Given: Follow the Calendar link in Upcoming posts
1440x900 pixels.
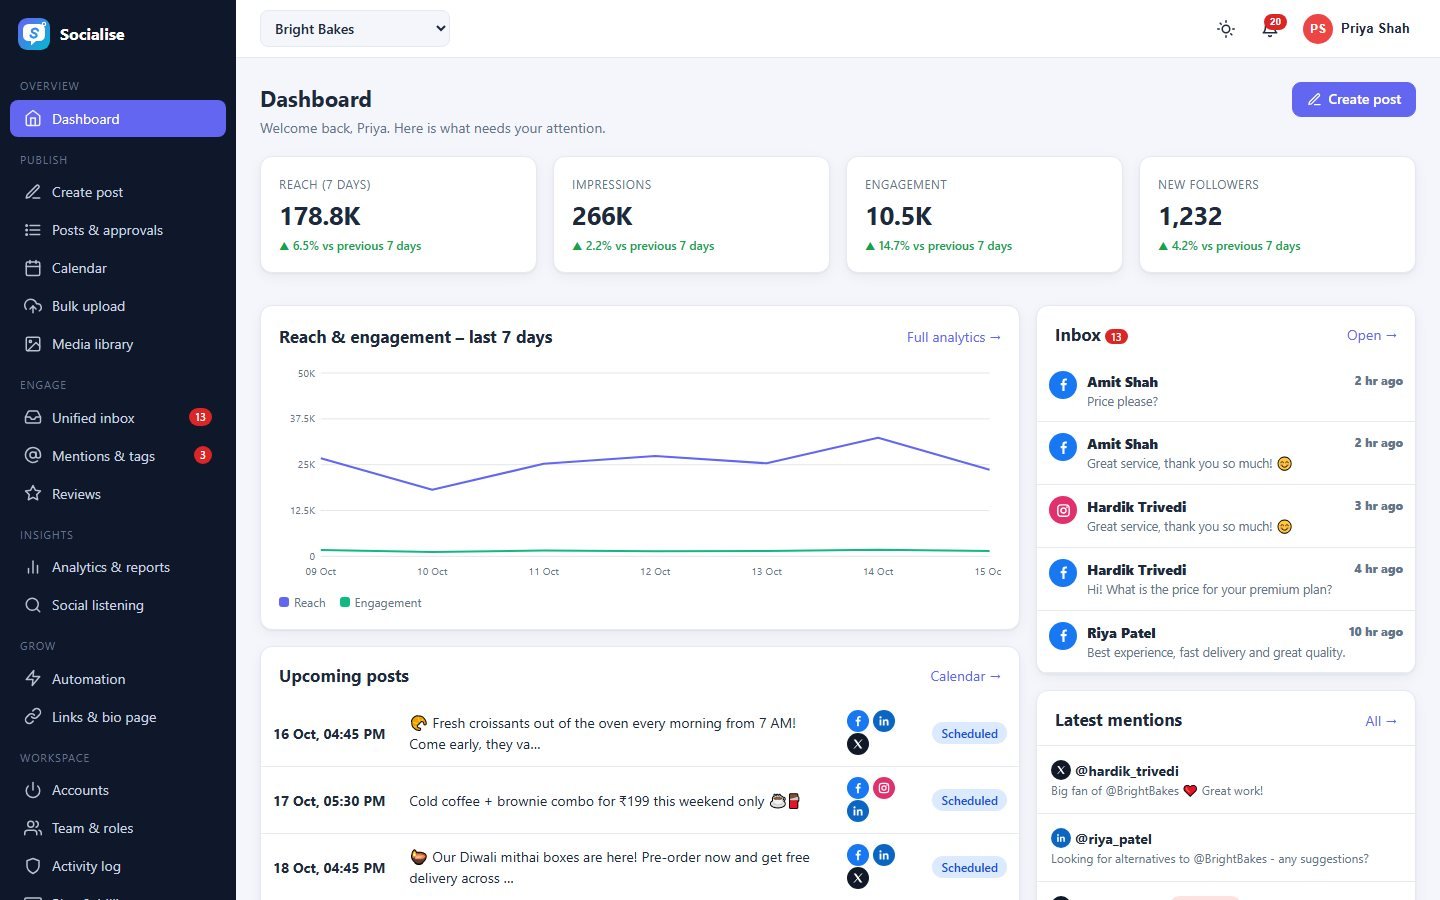Looking at the screenshot, I should [x=965, y=676].
